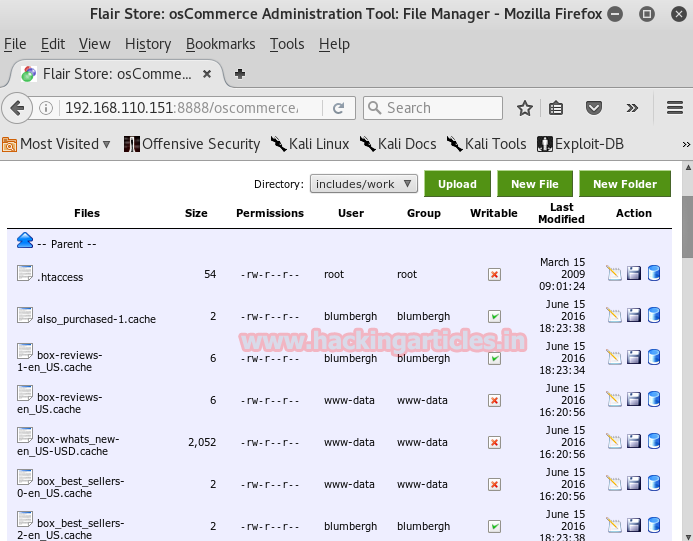The image size is (693, 541).
Task: Open the Directory dropdown includes/work
Action: coord(364,183)
